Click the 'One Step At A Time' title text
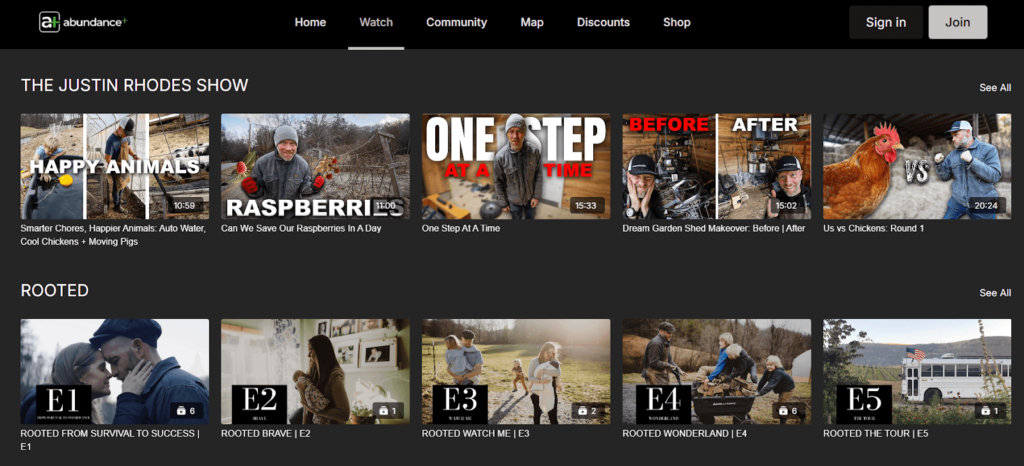The height and width of the screenshot is (466, 1024). [x=461, y=228]
